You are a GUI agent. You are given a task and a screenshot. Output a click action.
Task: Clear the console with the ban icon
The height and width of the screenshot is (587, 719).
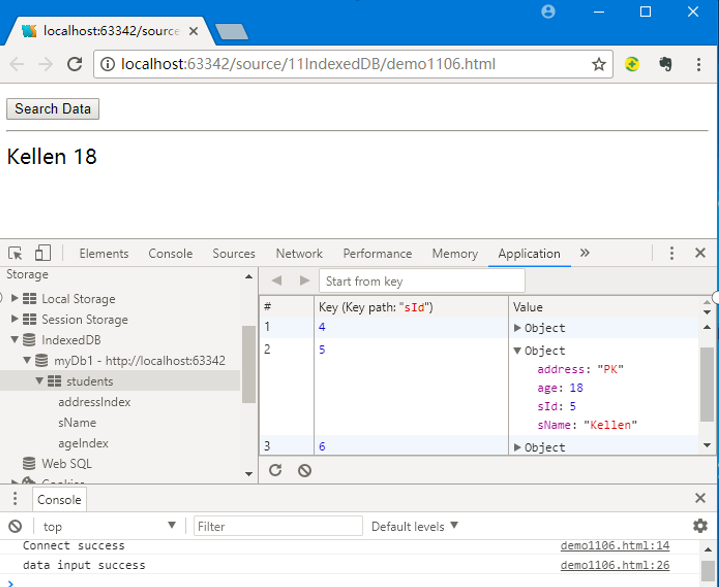15,526
